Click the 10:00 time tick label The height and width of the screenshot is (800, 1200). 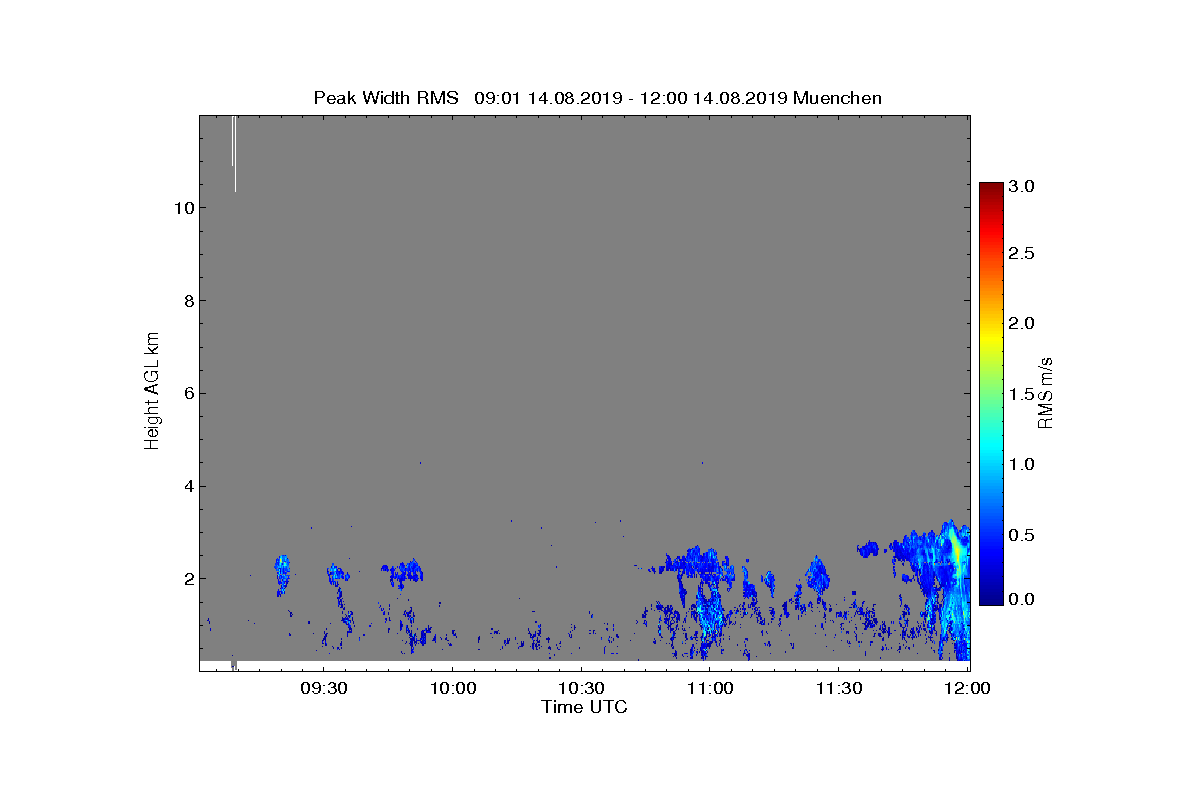click(455, 688)
